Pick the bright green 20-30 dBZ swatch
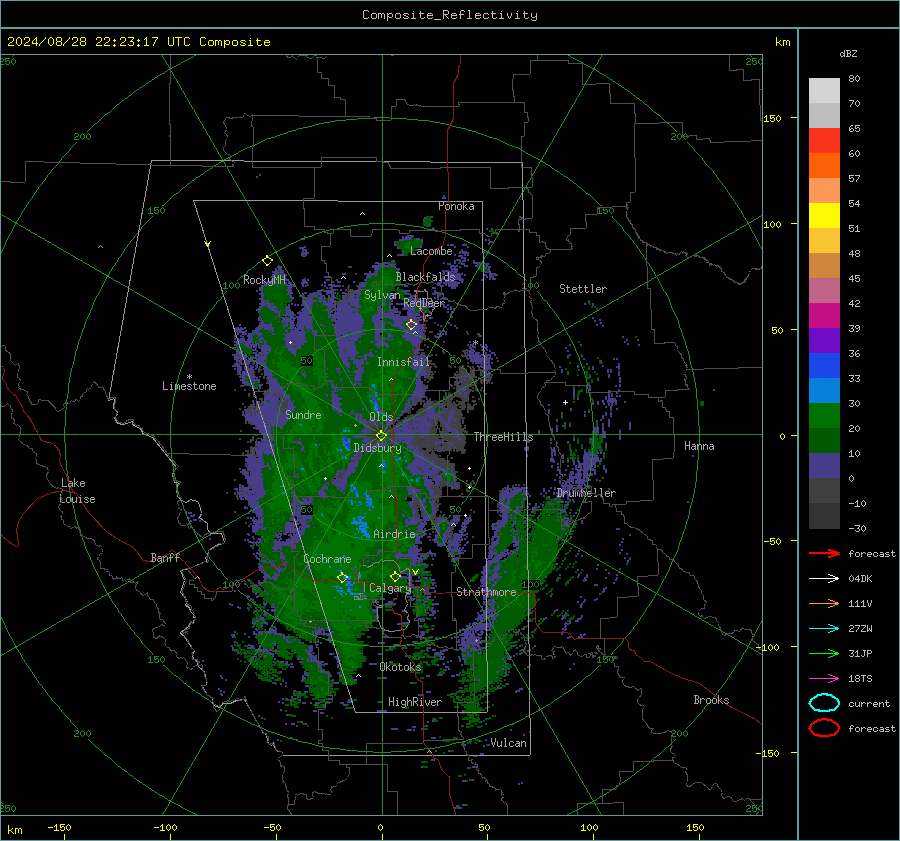Image resolution: width=900 pixels, height=841 pixels. coord(824,416)
